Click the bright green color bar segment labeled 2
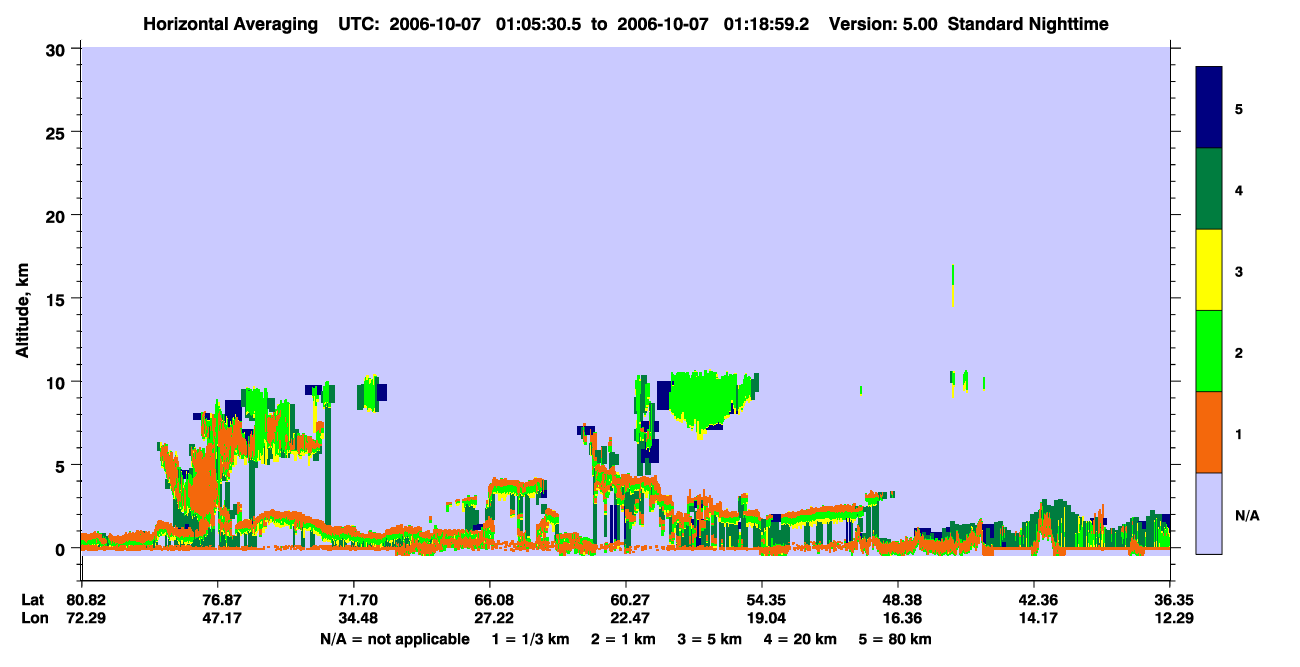 [1209, 351]
